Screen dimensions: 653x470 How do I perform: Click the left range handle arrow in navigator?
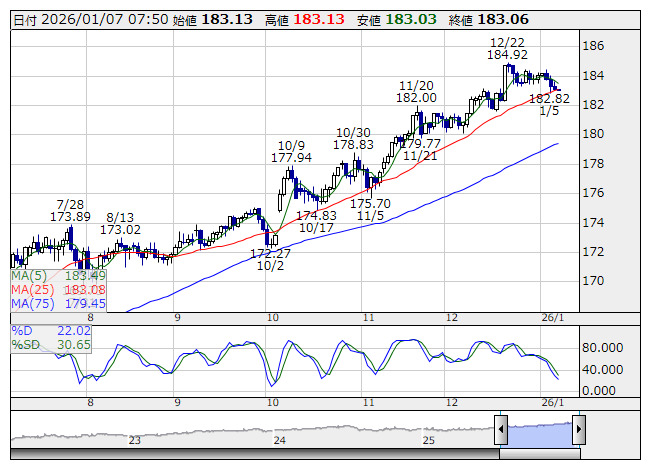pyautogui.click(x=501, y=430)
